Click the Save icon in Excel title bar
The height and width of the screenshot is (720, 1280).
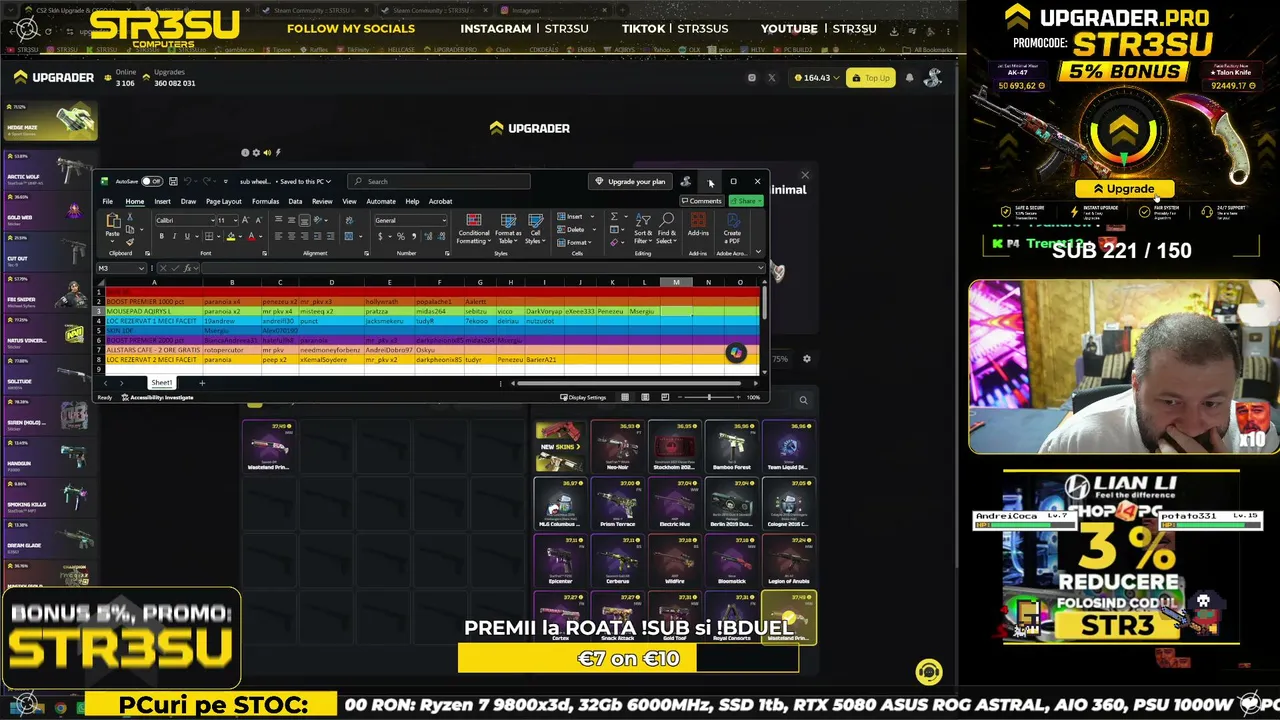(x=173, y=181)
